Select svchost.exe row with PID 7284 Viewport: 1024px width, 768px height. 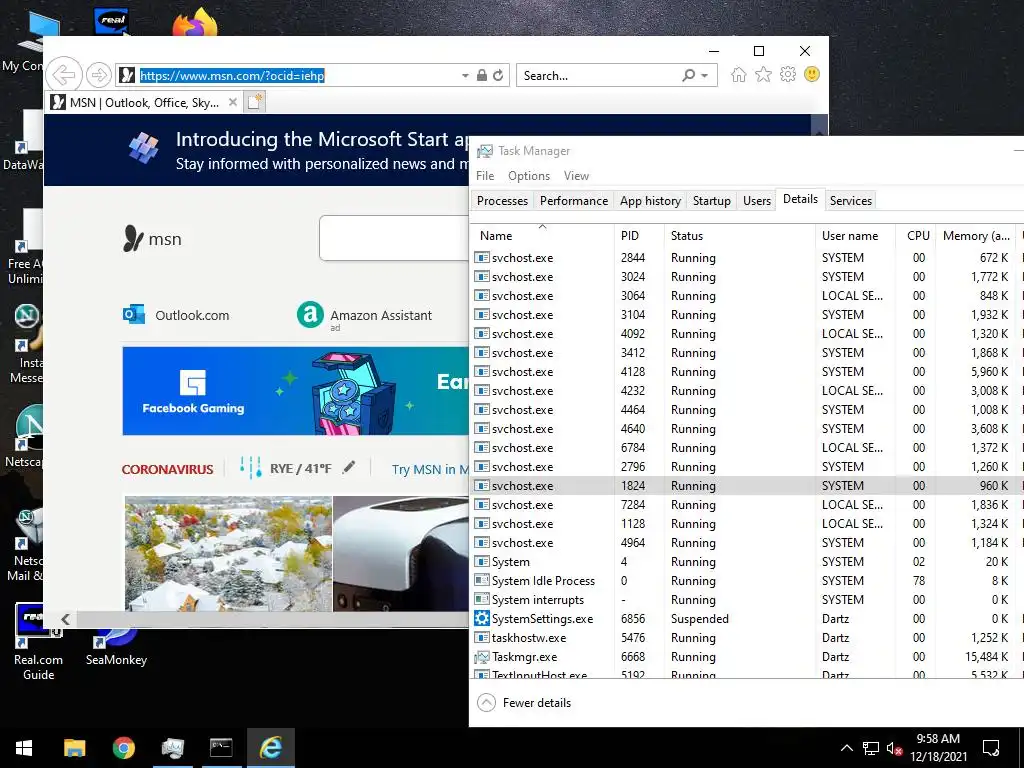pyautogui.click(x=746, y=505)
